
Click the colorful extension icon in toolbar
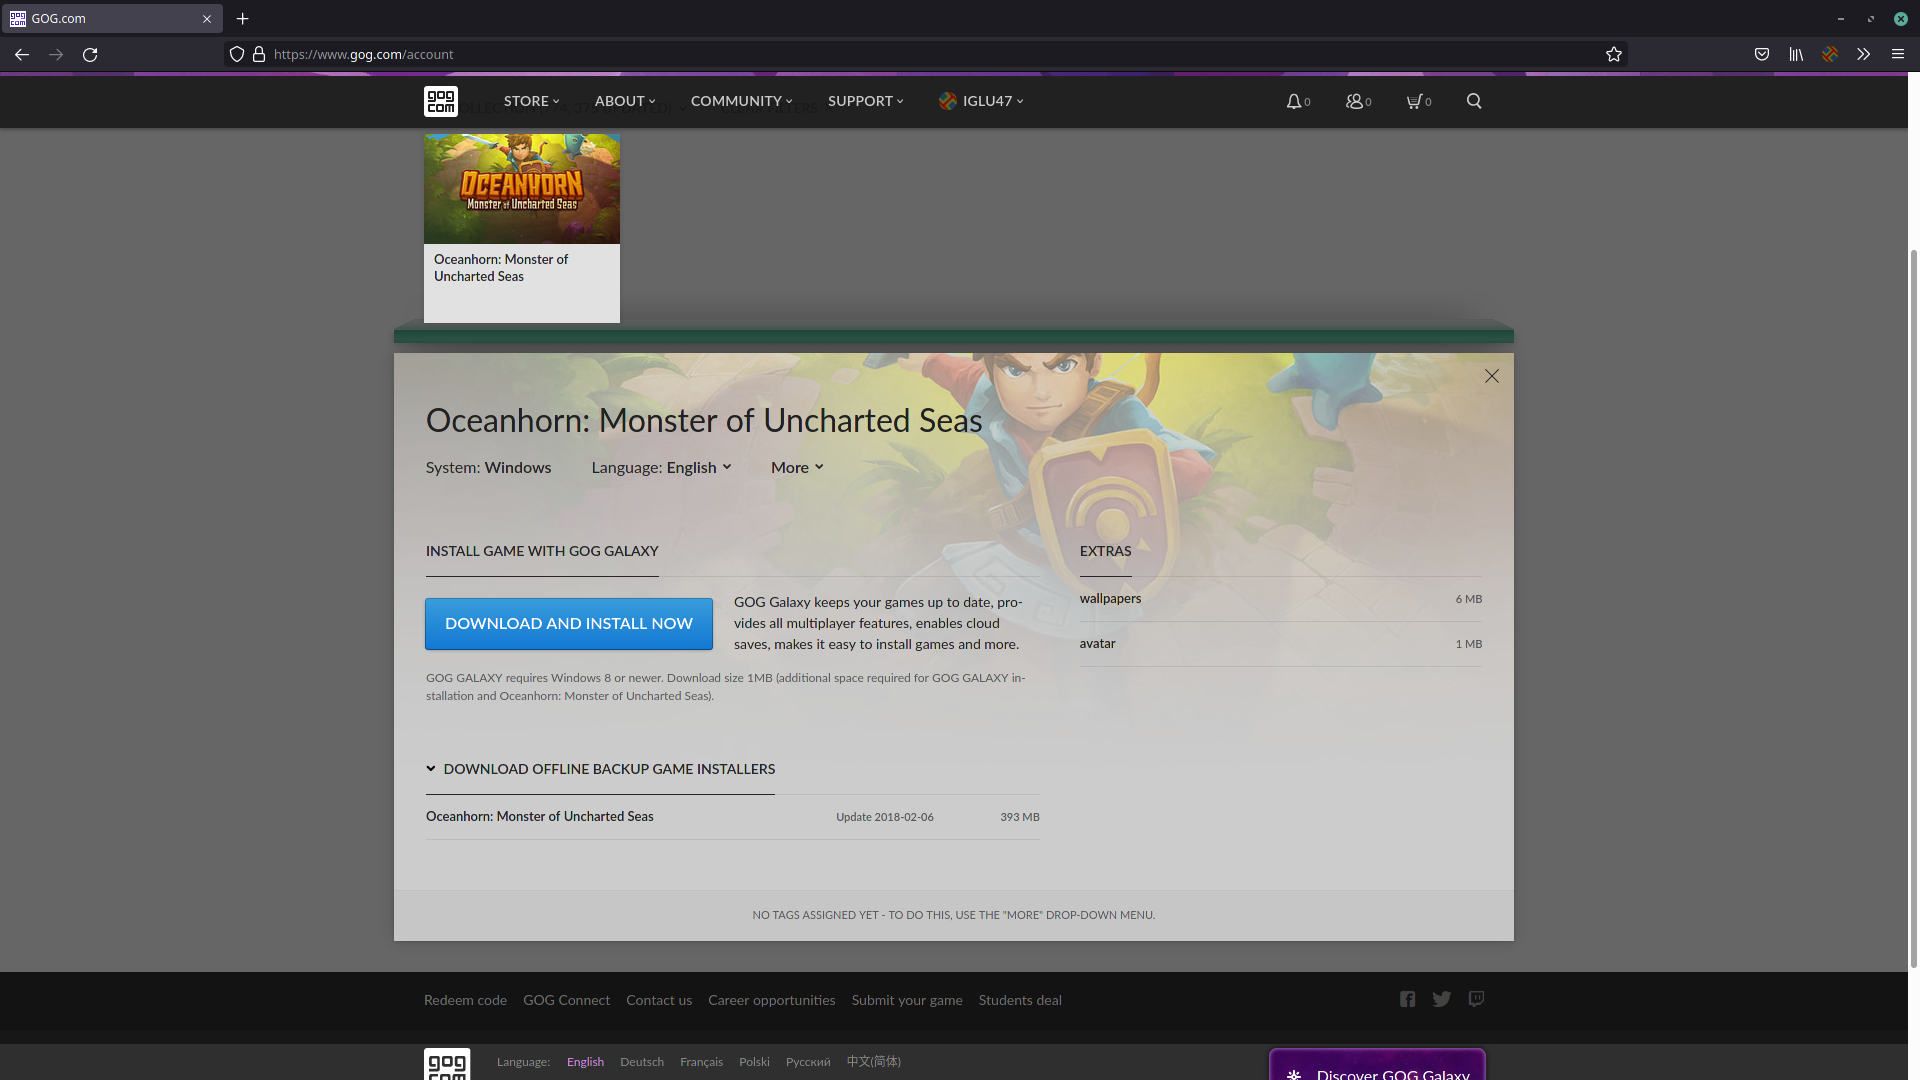(1830, 55)
